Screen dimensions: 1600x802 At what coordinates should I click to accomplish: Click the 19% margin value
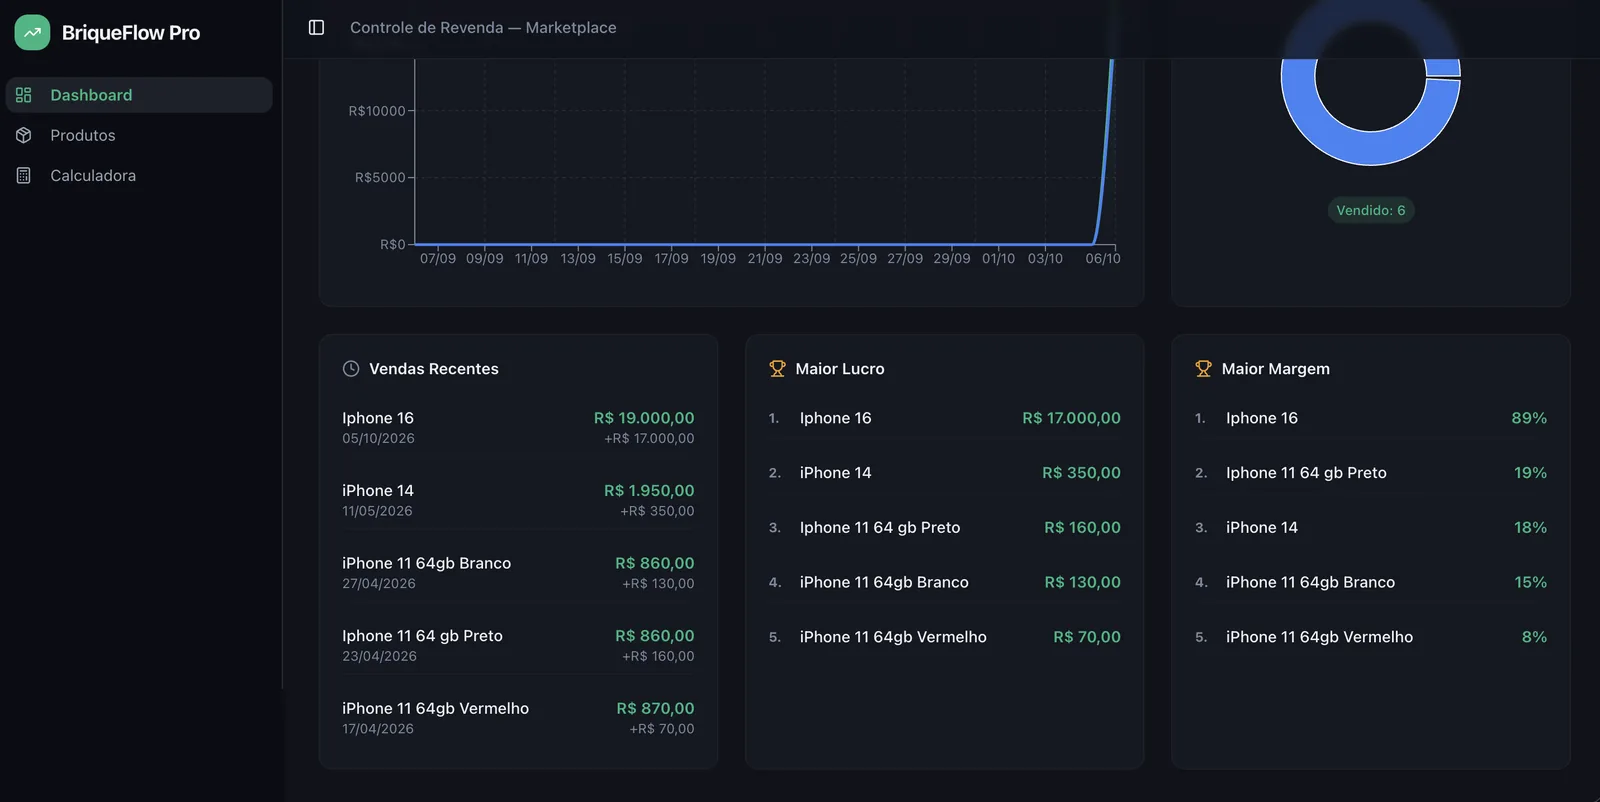[1530, 472]
